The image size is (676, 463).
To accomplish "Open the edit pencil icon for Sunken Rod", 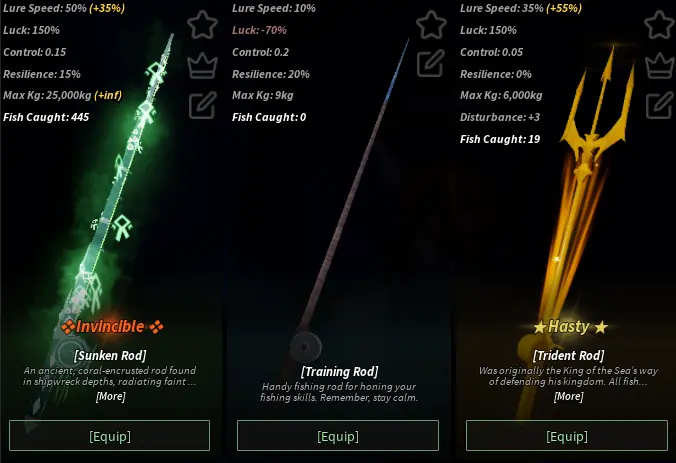I will pos(202,105).
